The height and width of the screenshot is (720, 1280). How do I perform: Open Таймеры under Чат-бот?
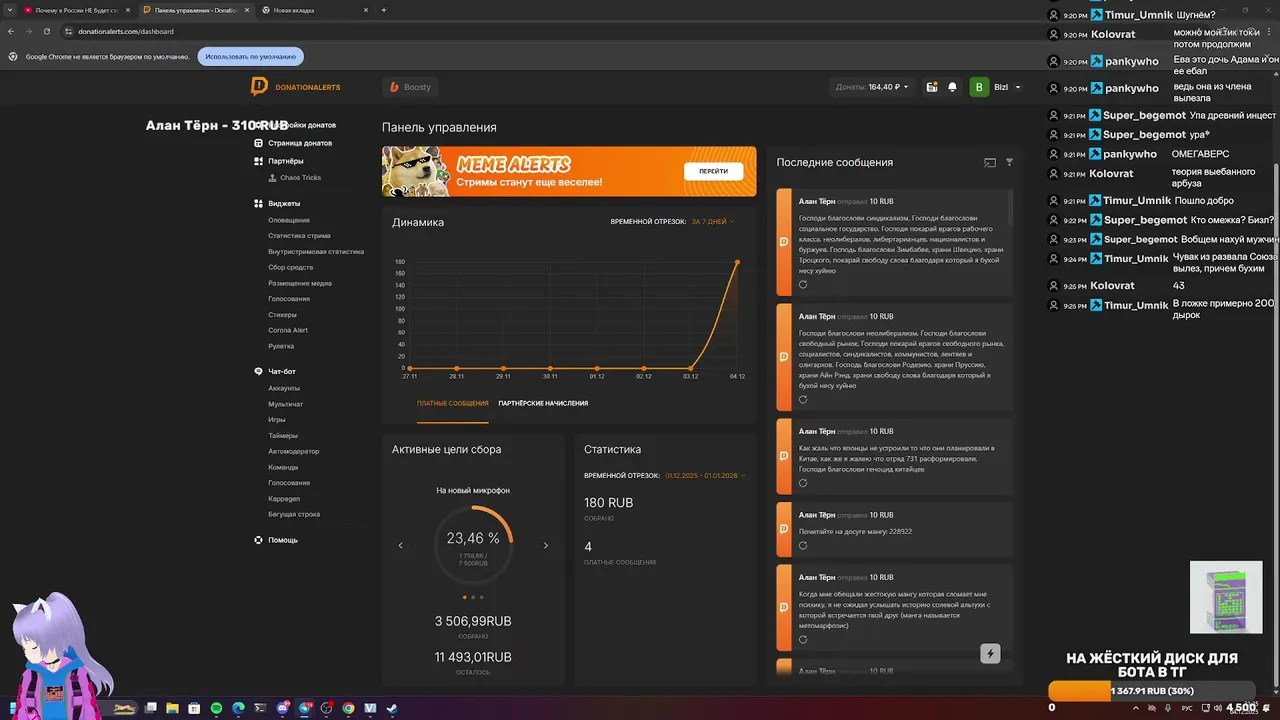tap(283, 436)
